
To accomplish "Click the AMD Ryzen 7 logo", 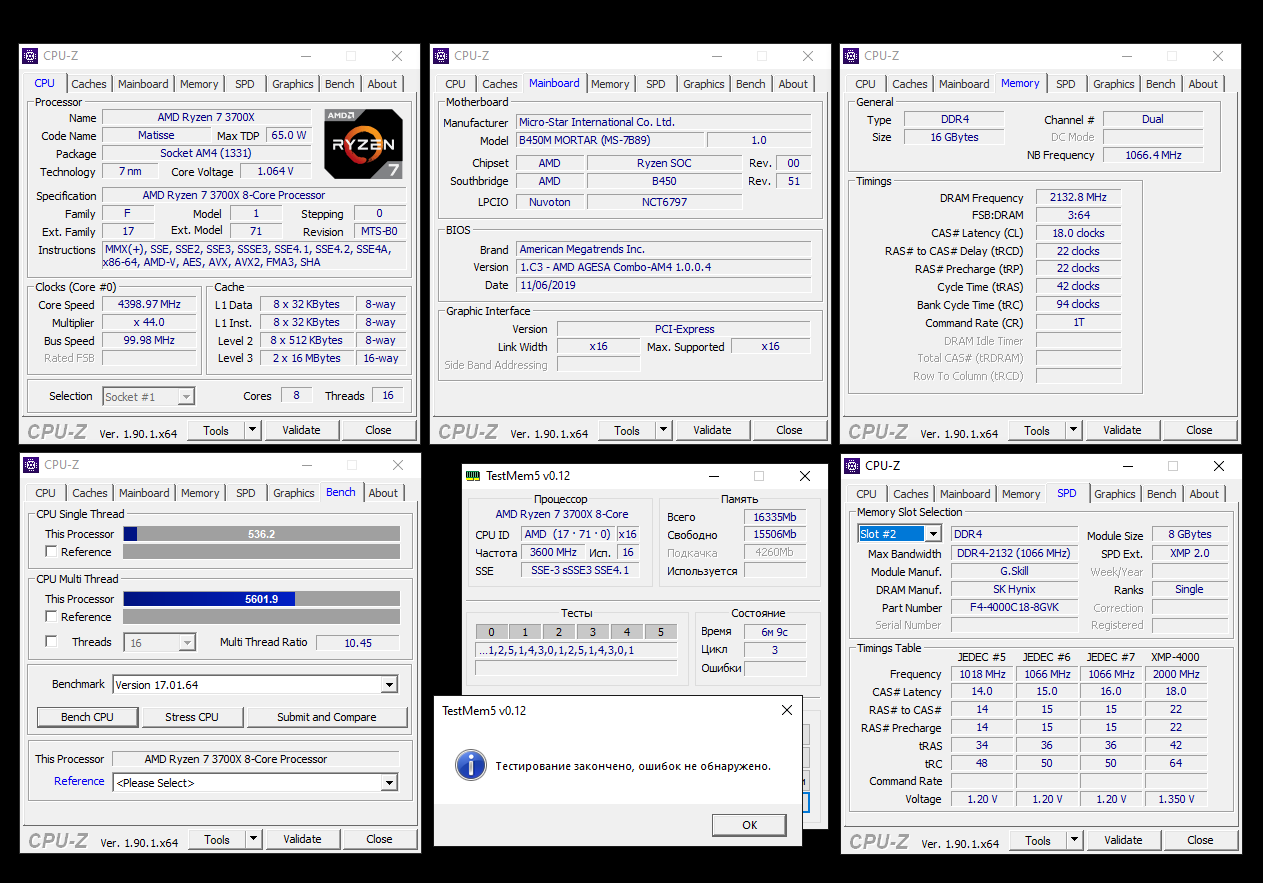I will [x=363, y=143].
